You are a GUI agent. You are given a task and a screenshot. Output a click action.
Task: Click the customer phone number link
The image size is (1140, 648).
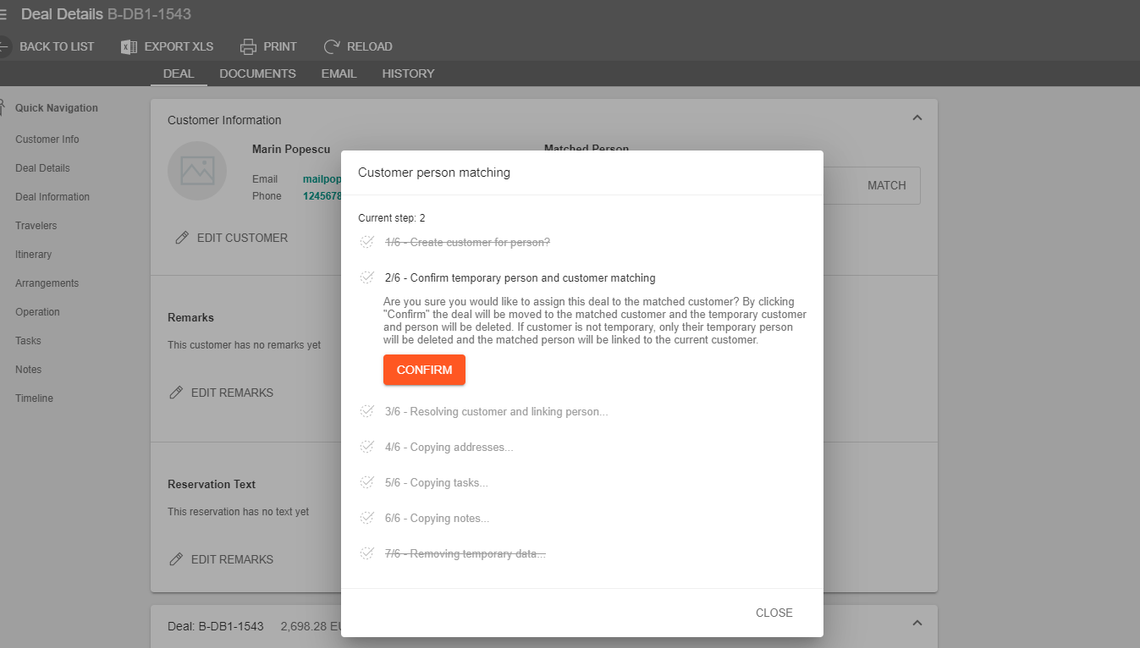point(322,196)
